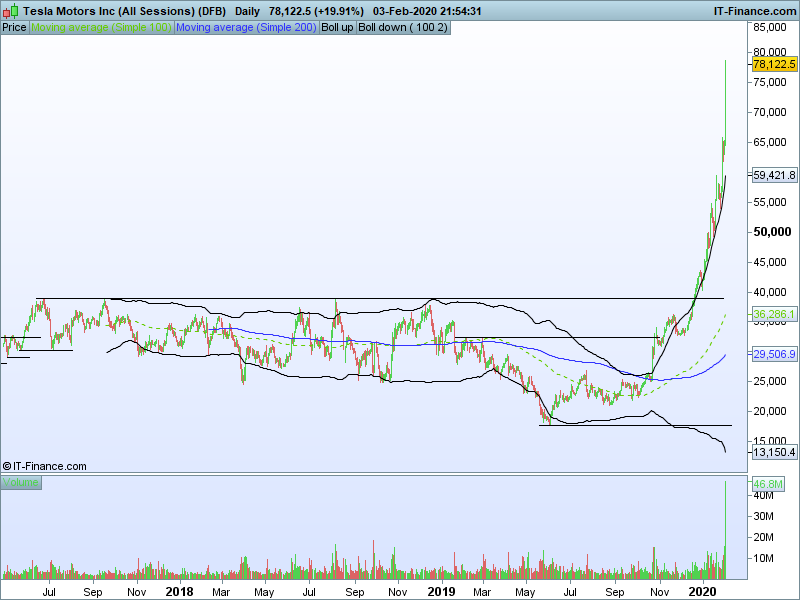Click the 50,000 price axis label
The height and width of the screenshot is (600, 800).
coord(772,232)
